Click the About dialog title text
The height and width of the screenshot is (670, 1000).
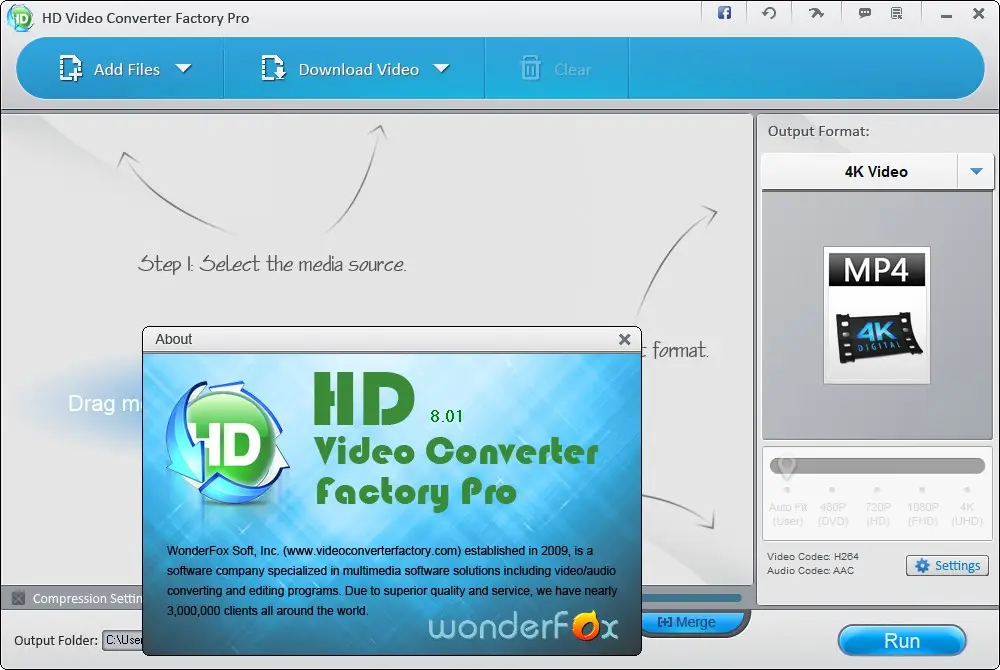tap(173, 339)
